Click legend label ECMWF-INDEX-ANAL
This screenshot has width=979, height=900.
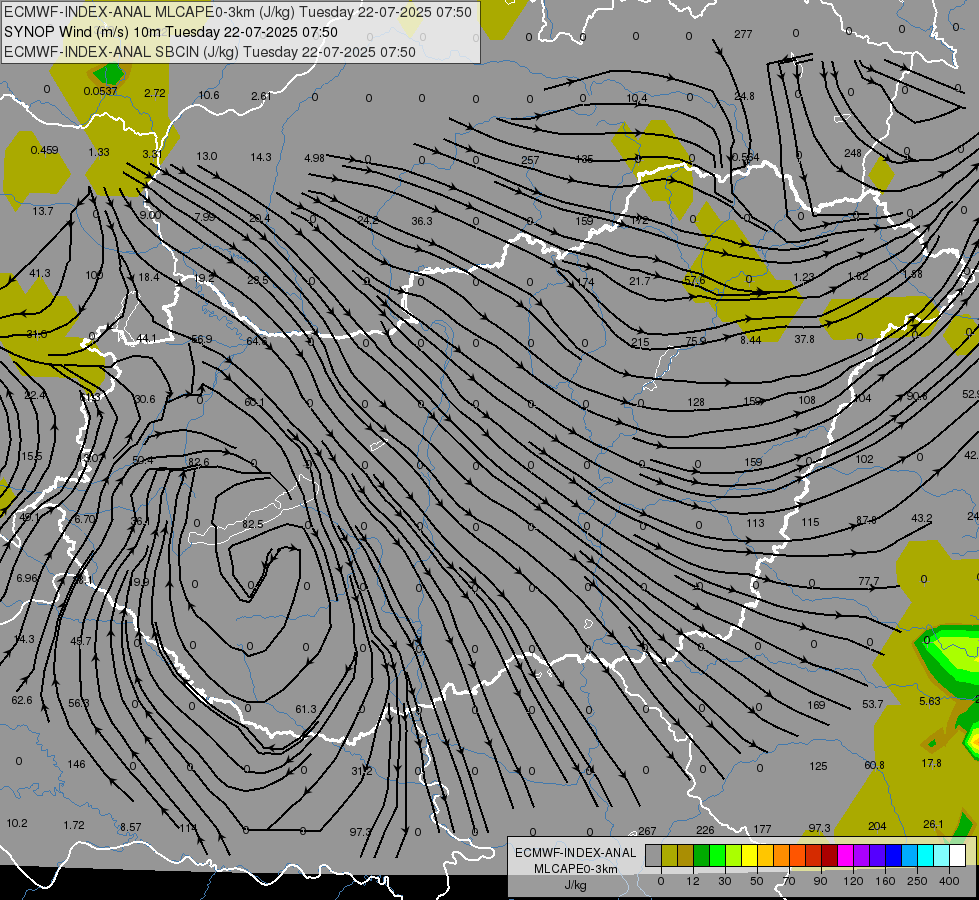(575, 853)
